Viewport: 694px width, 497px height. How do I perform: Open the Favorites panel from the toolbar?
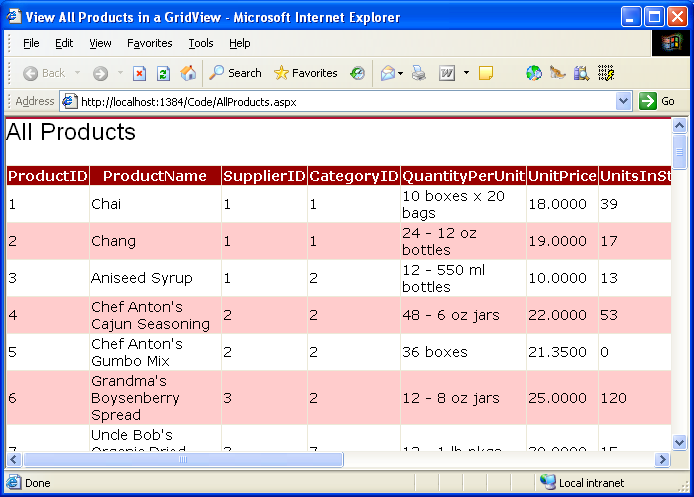pyautogui.click(x=305, y=73)
